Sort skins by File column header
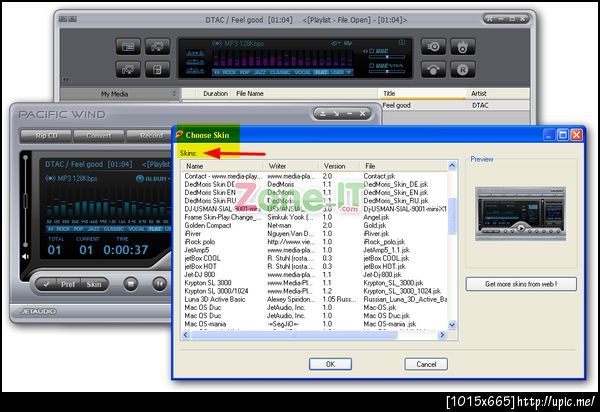The width and height of the screenshot is (600, 412). tap(403, 166)
